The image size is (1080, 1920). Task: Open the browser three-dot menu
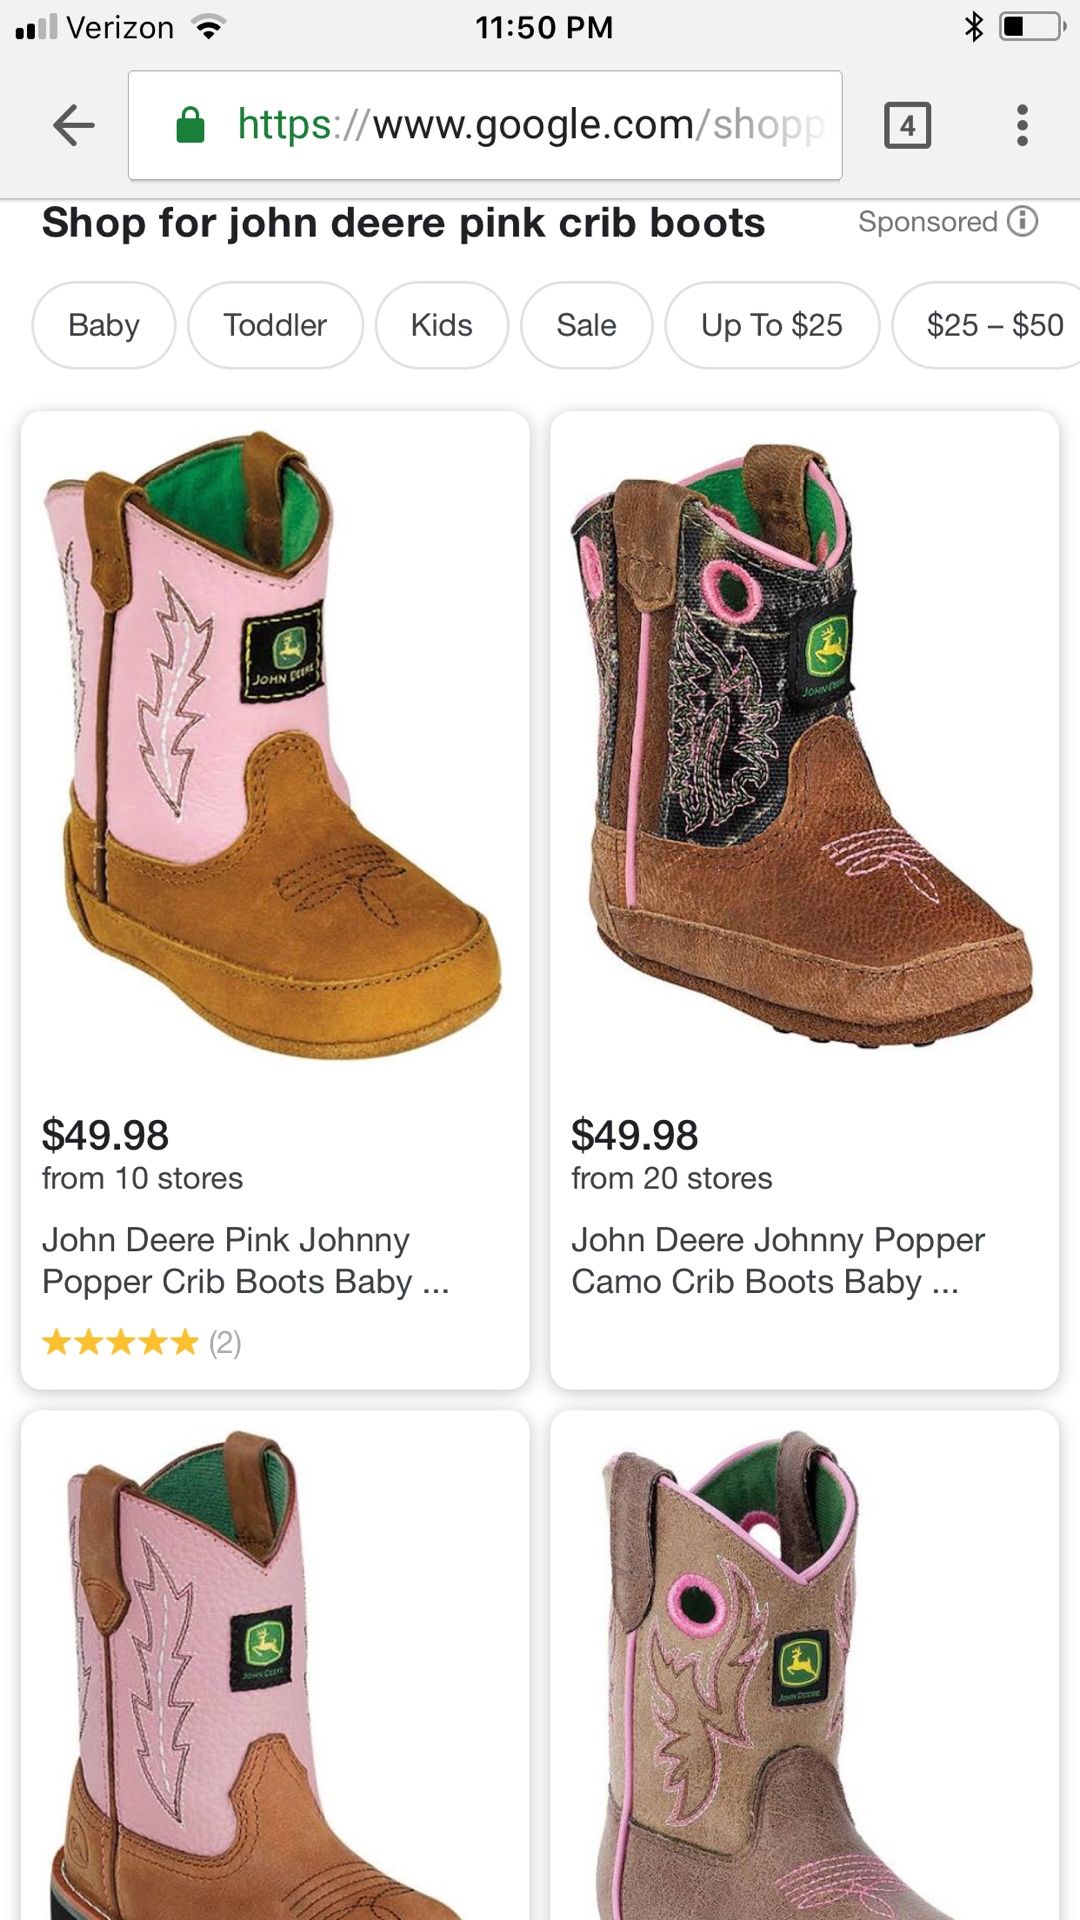pos(1021,125)
